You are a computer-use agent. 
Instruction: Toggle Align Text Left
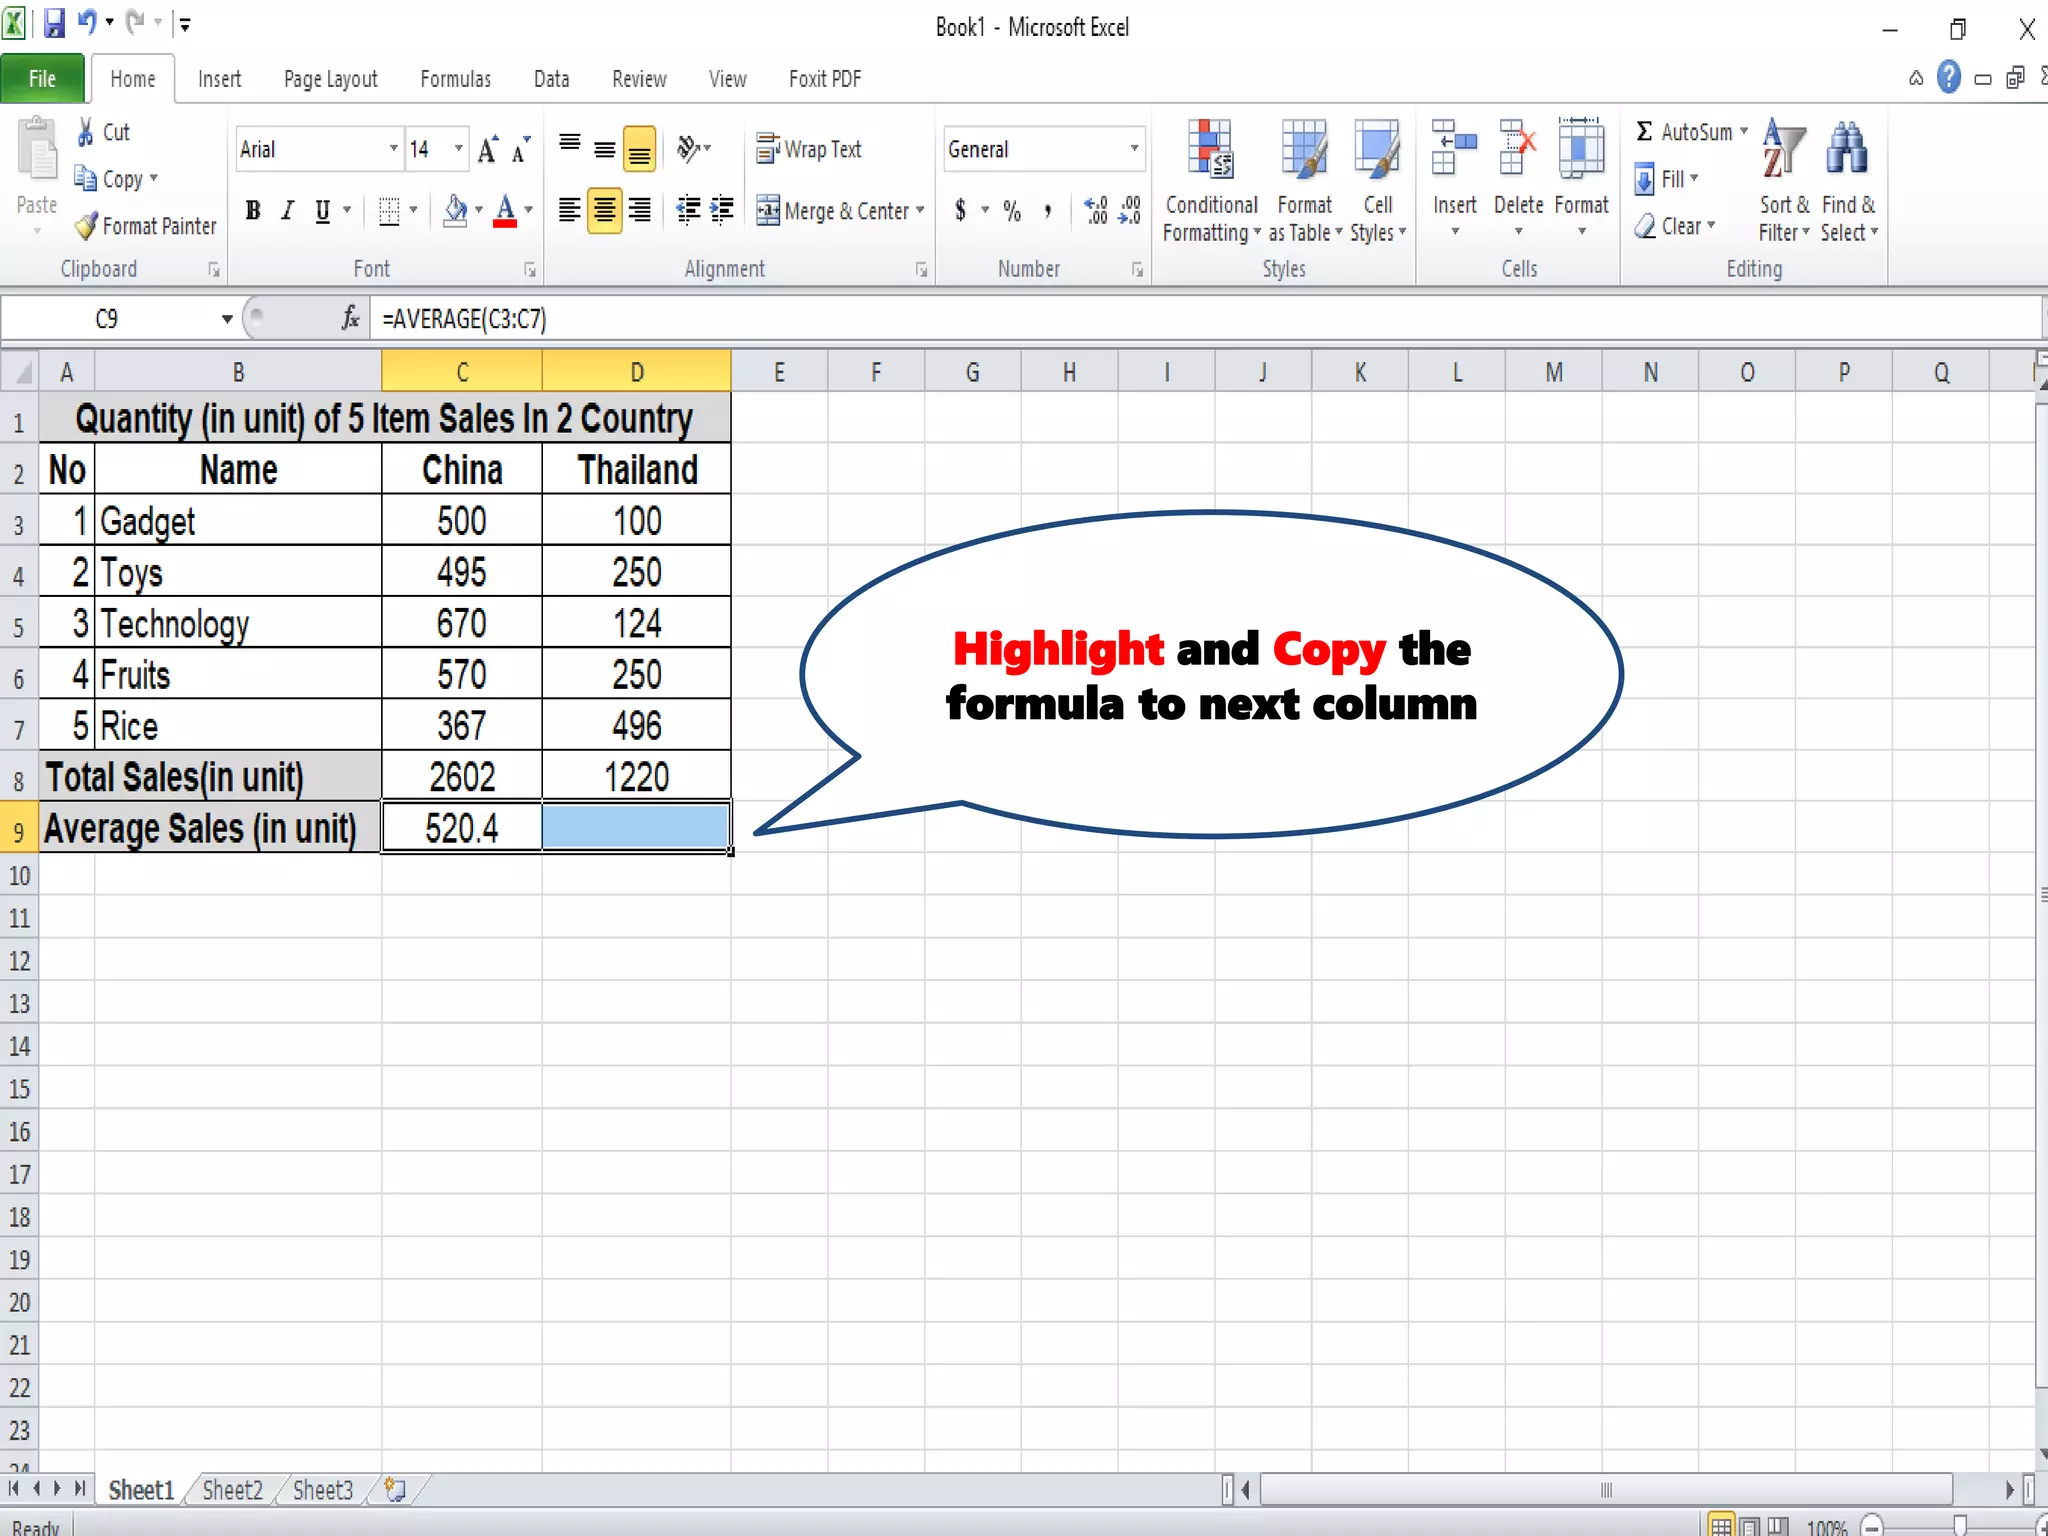click(x=569, y=210)
